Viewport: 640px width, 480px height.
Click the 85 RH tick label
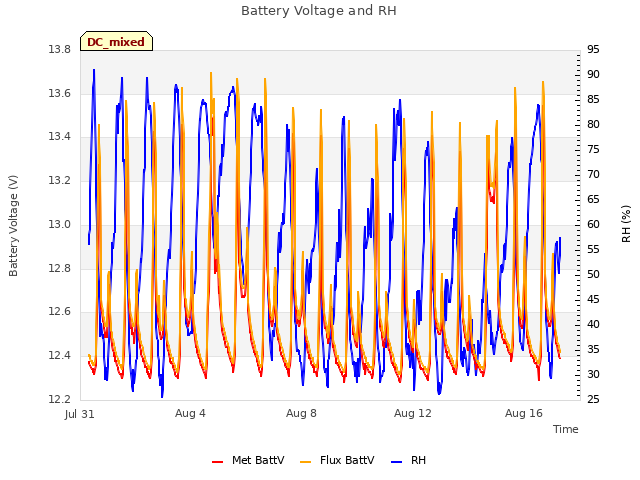(593, 99)
